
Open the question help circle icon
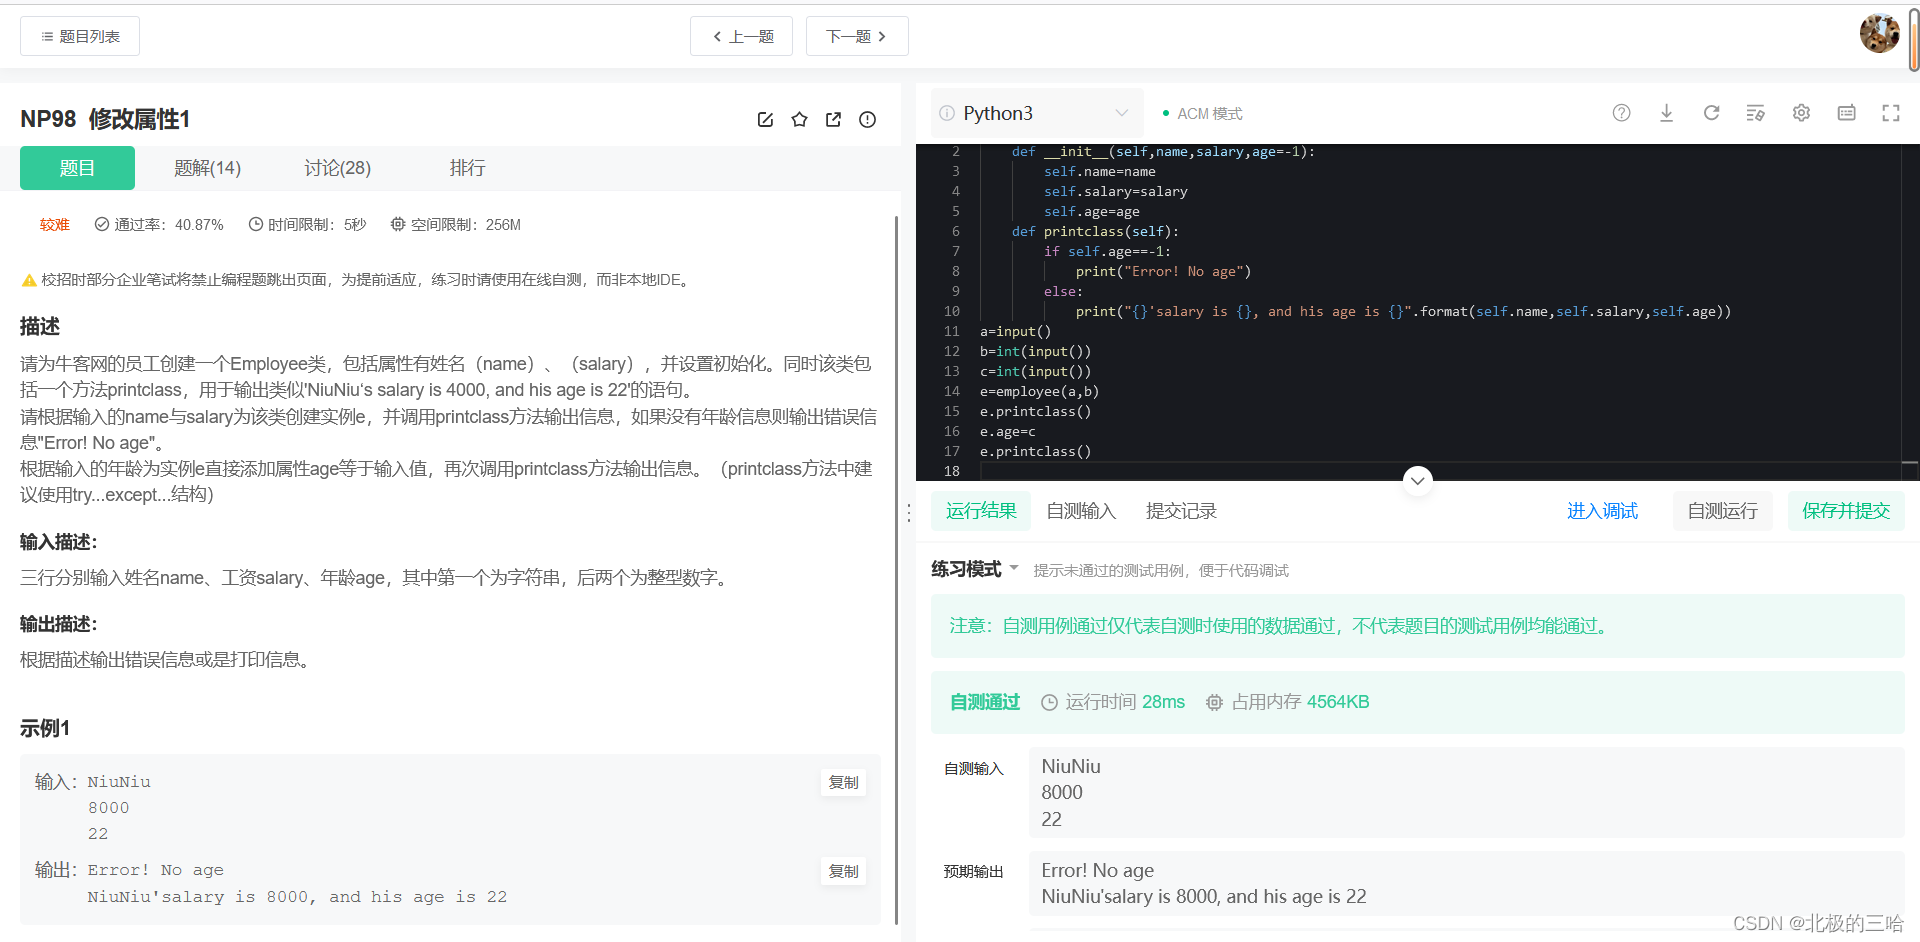coord(1621,113)
